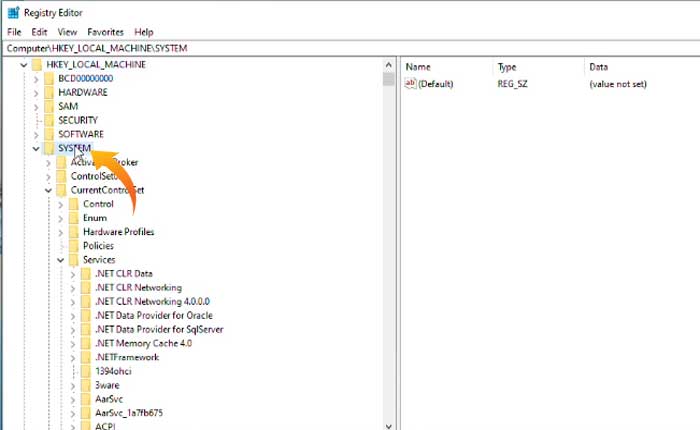Click the (value not set) data cell
Image resolution: width=700 pixels, height=430 pixels.
tap(618, 84)
